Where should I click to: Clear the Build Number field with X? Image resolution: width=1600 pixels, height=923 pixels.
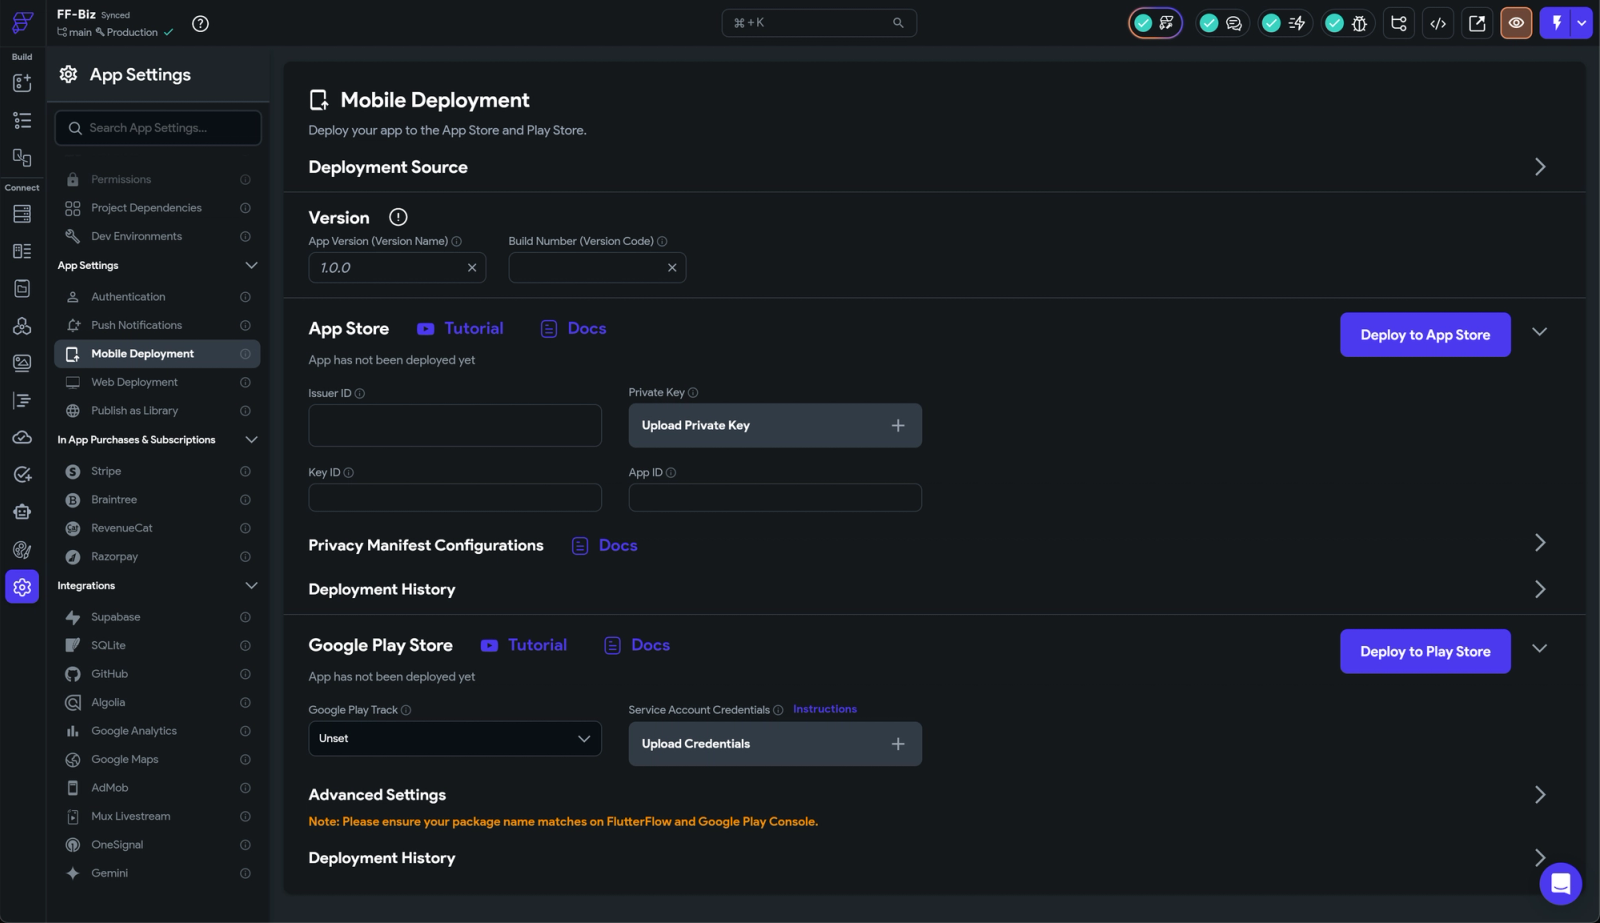[x=672, y=268]
